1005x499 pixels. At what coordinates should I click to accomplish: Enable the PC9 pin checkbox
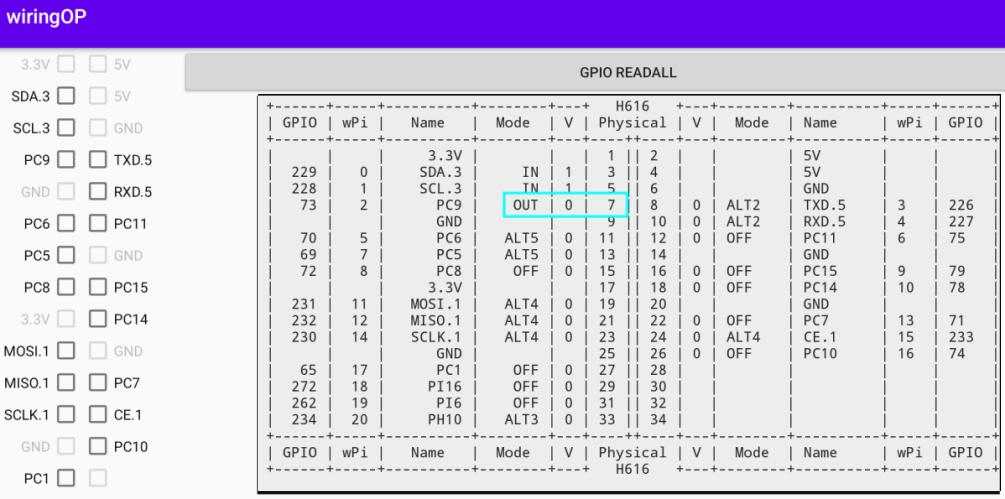click(66, 160)
